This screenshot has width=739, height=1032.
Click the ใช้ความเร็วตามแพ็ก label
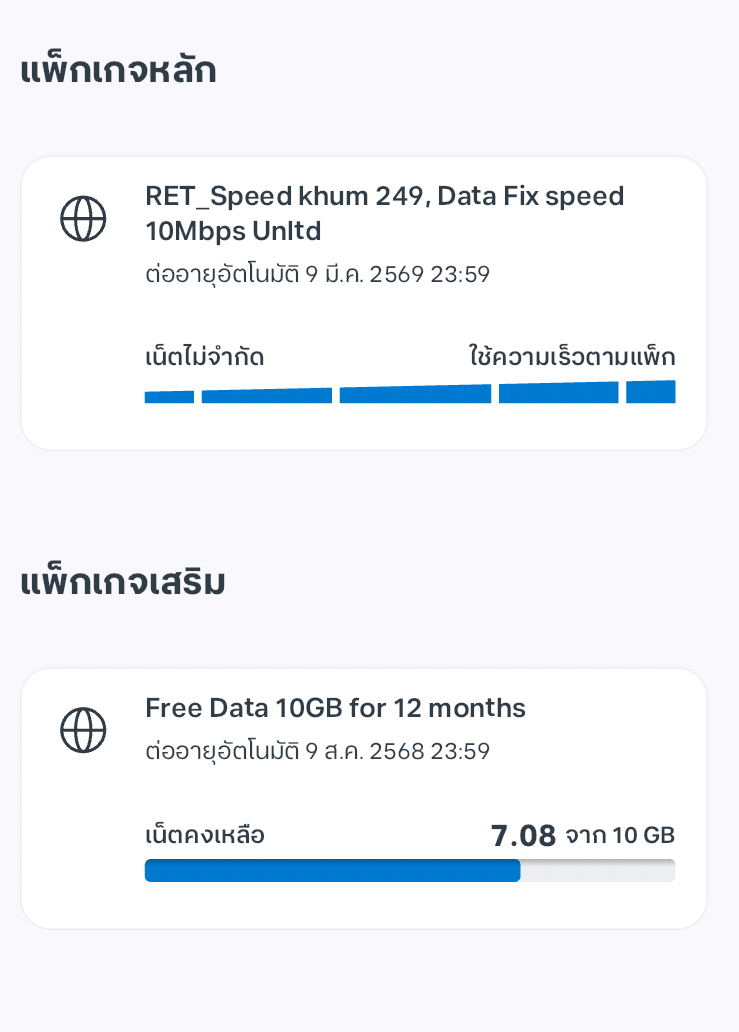(x=572, y=356)
